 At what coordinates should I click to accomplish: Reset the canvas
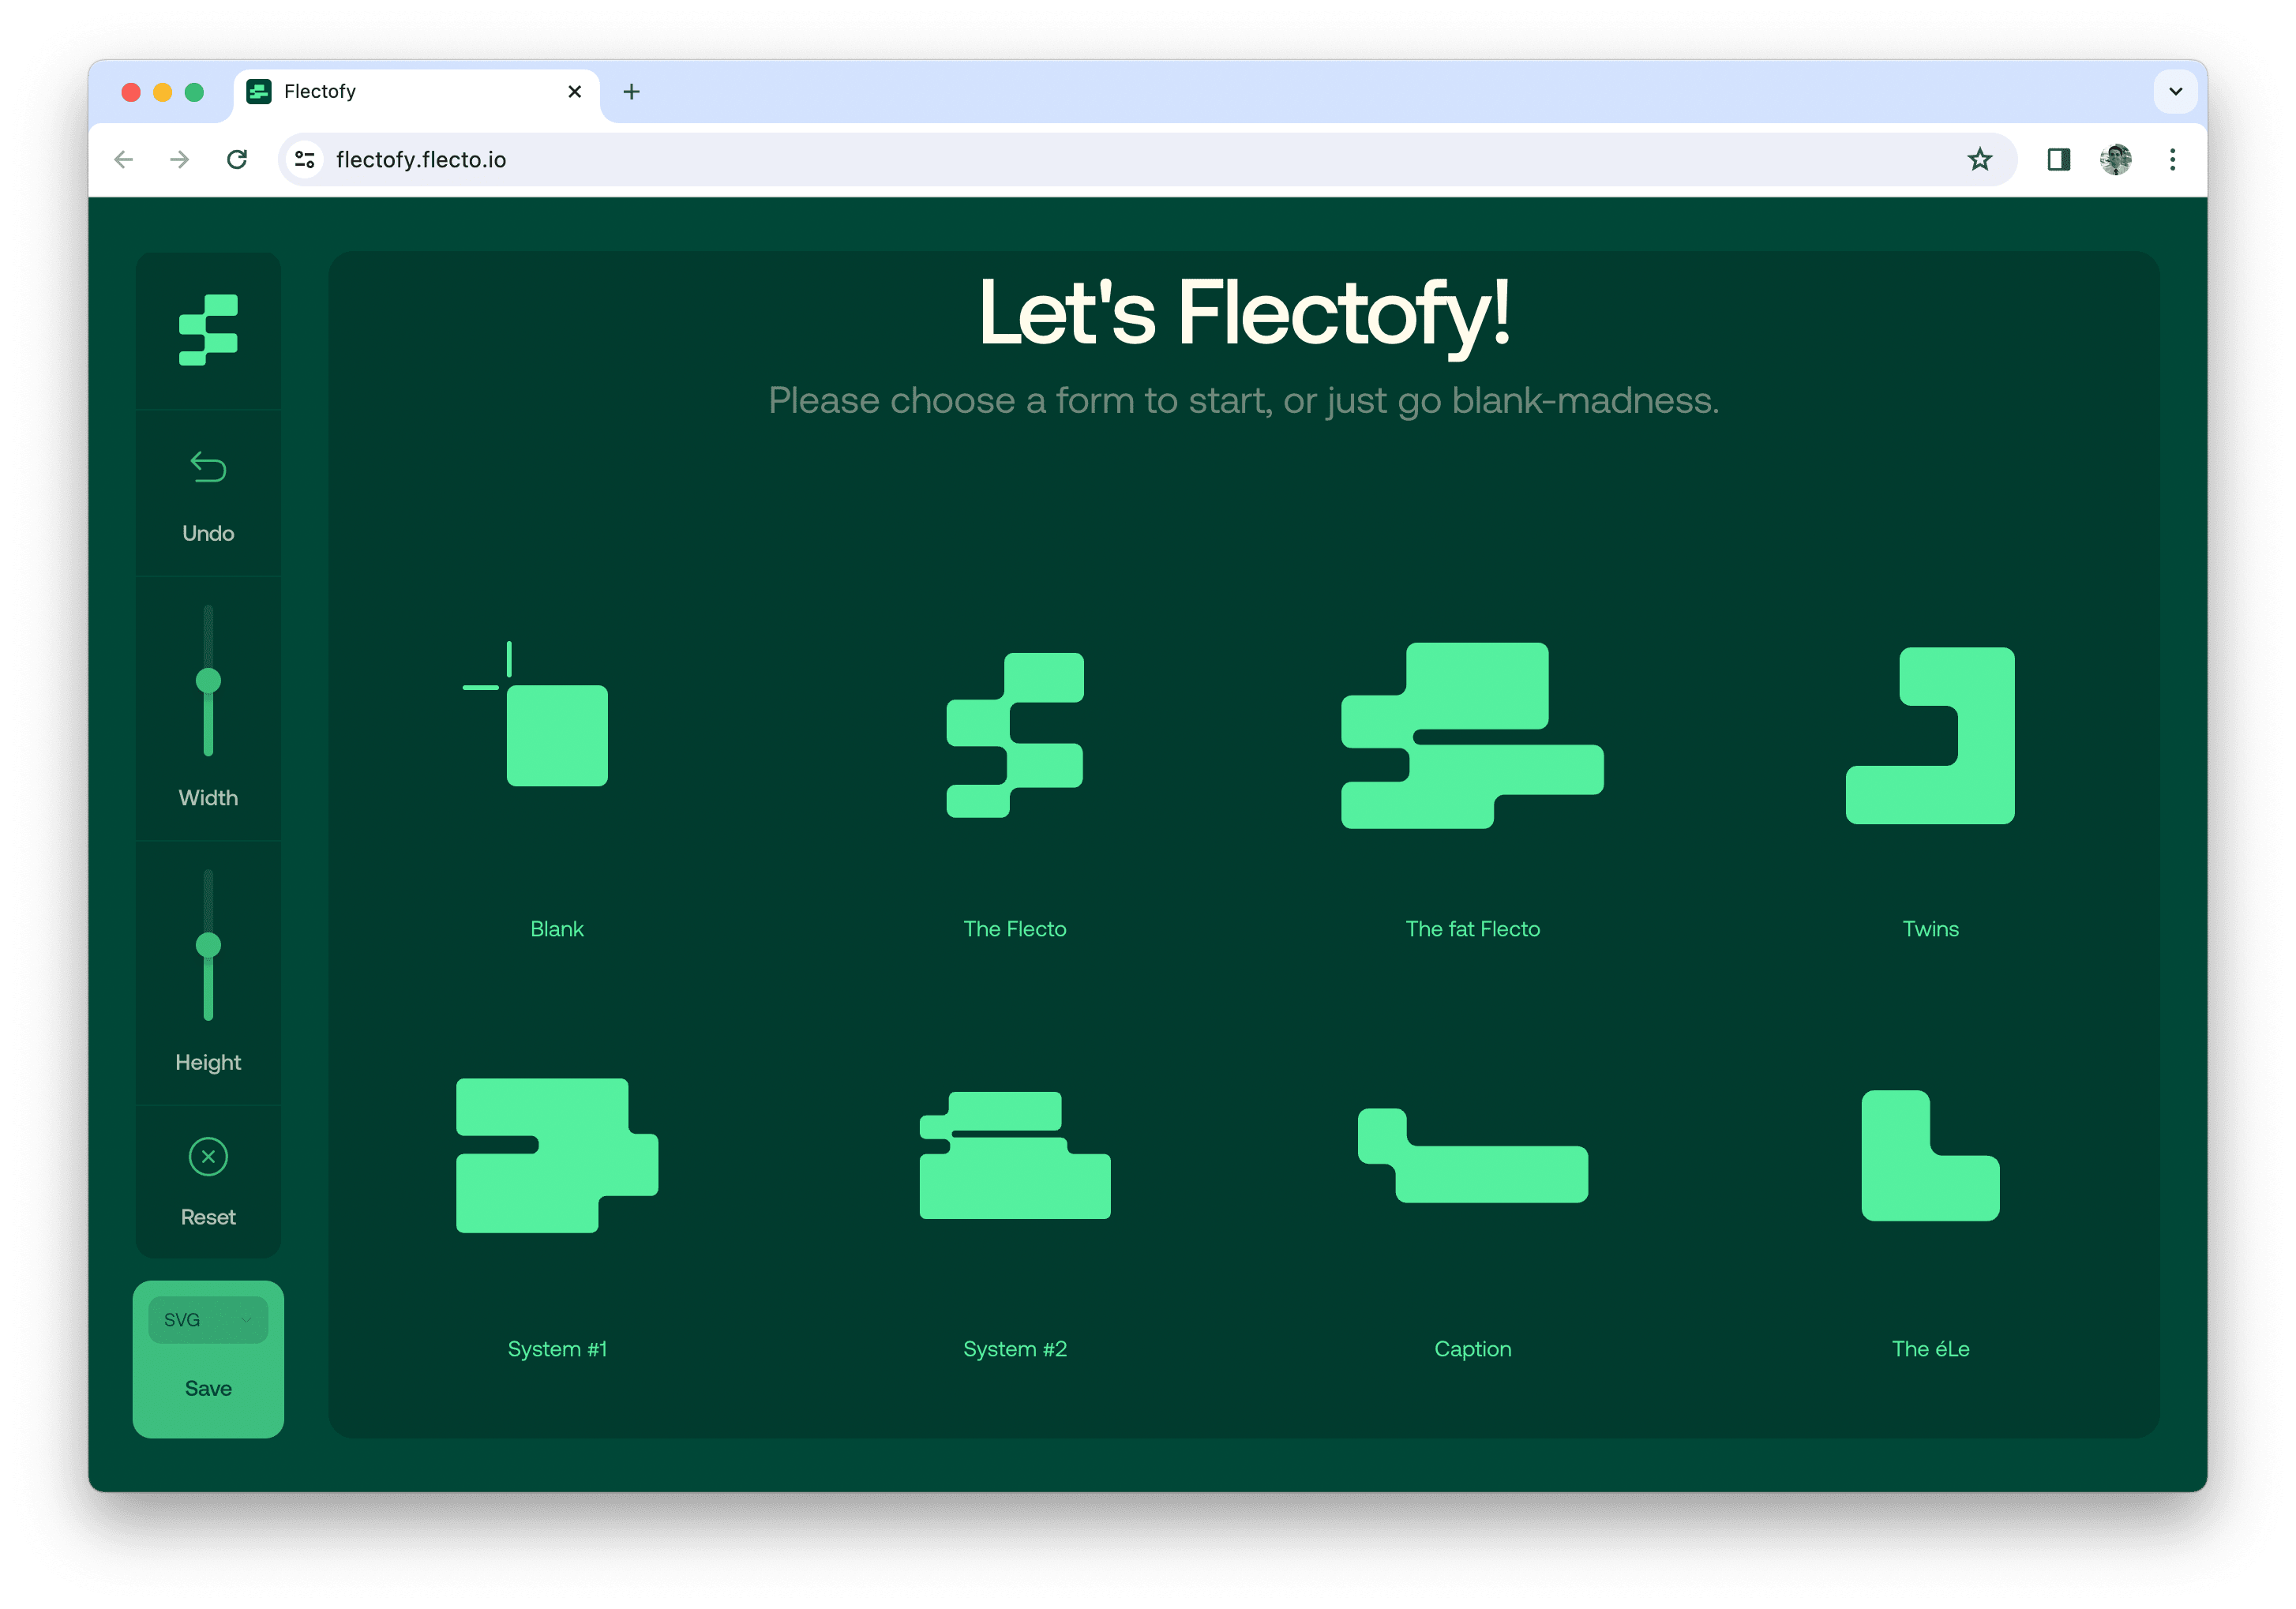207,1157
